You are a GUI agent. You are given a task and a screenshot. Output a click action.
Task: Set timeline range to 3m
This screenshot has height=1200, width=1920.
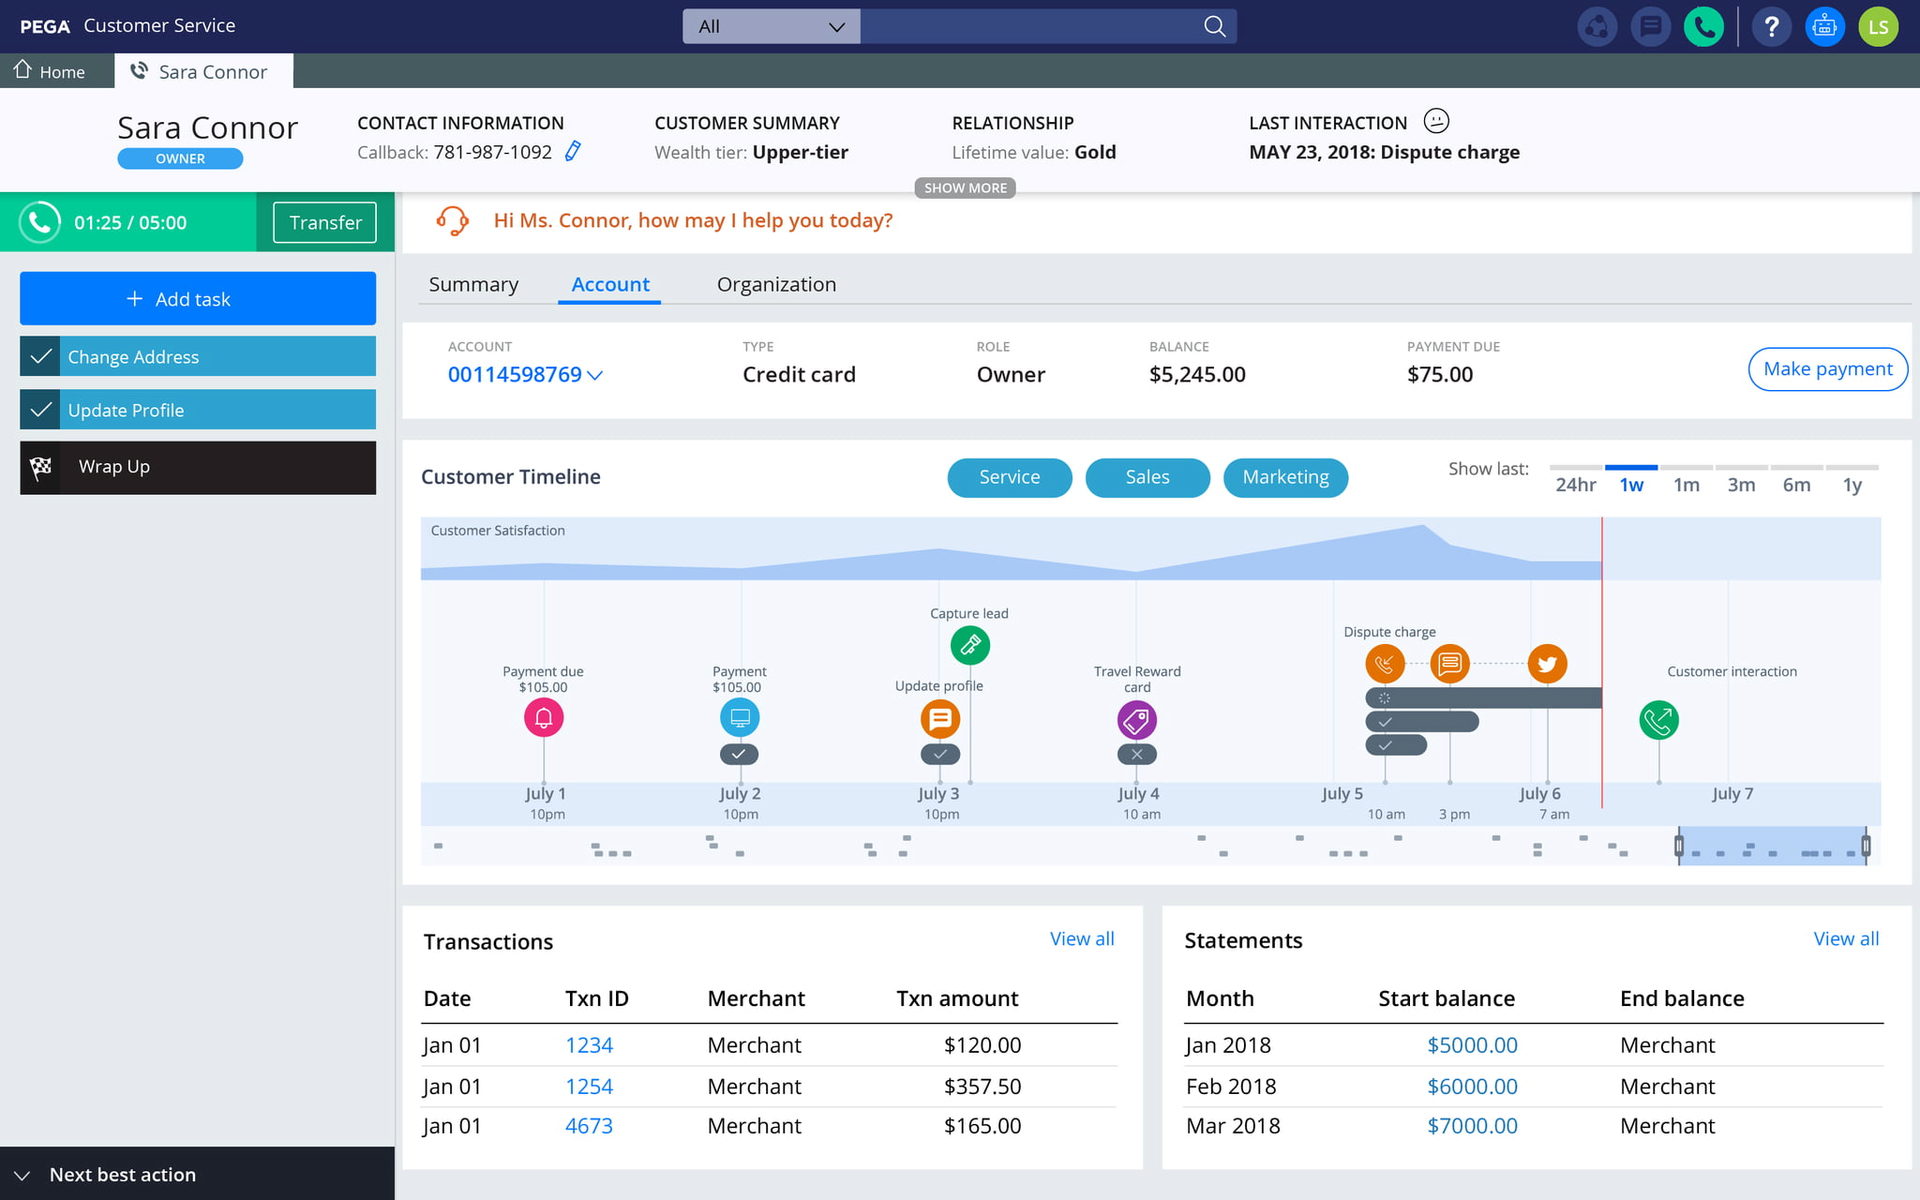point(1741,485)
